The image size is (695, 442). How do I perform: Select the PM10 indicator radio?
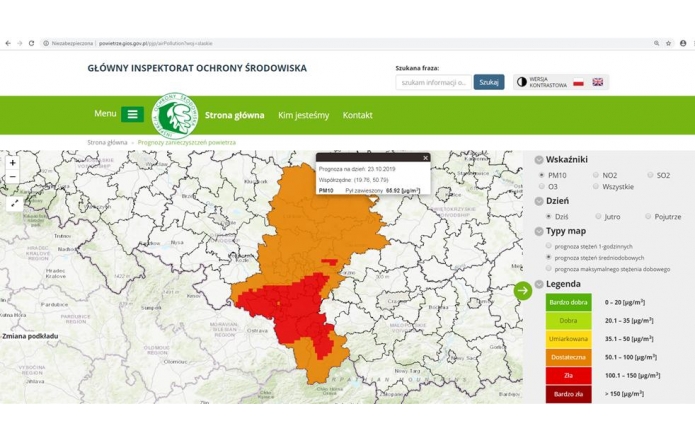coord(541,175)
